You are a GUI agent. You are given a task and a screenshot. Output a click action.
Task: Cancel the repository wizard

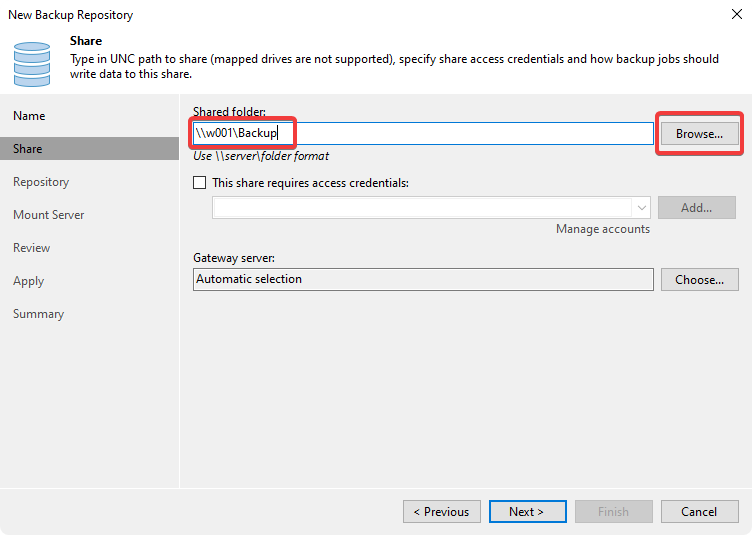click(699, 511)
